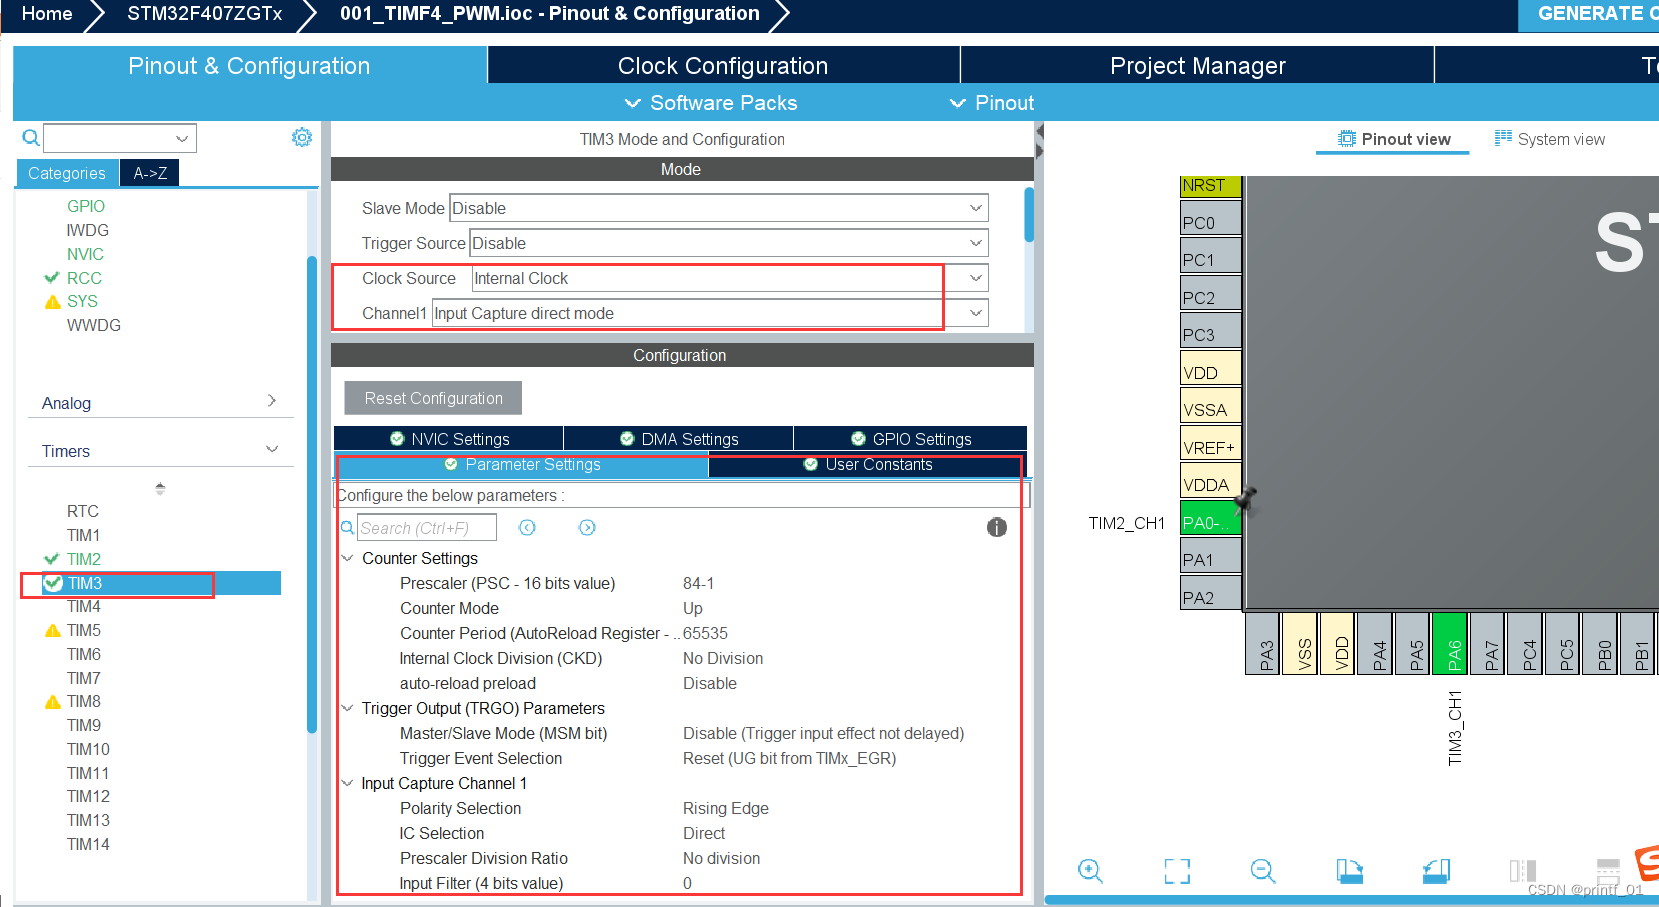Click the Mode panel vertical scrollbar
This screenshot has width=1659, height=907.
[1029, 214]
